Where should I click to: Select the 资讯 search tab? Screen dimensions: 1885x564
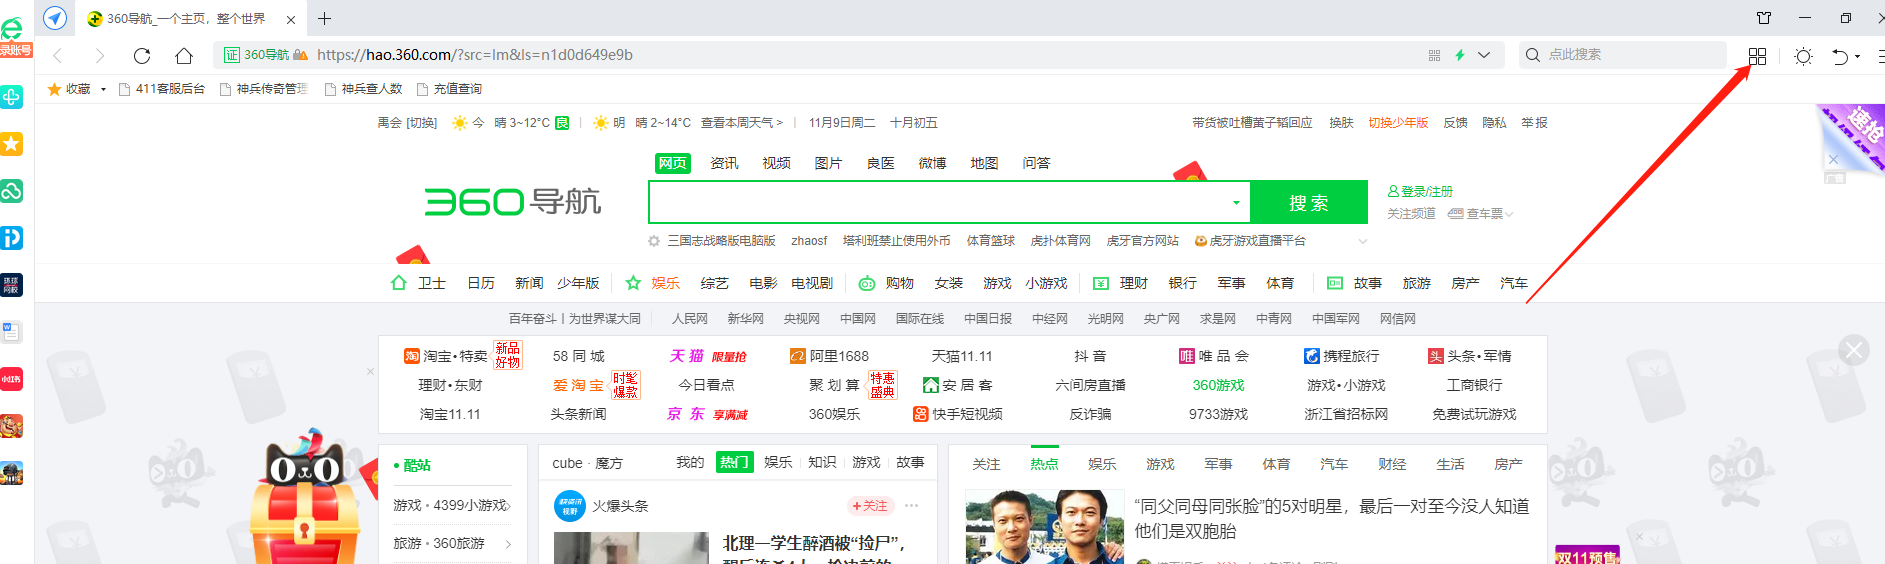724,163
